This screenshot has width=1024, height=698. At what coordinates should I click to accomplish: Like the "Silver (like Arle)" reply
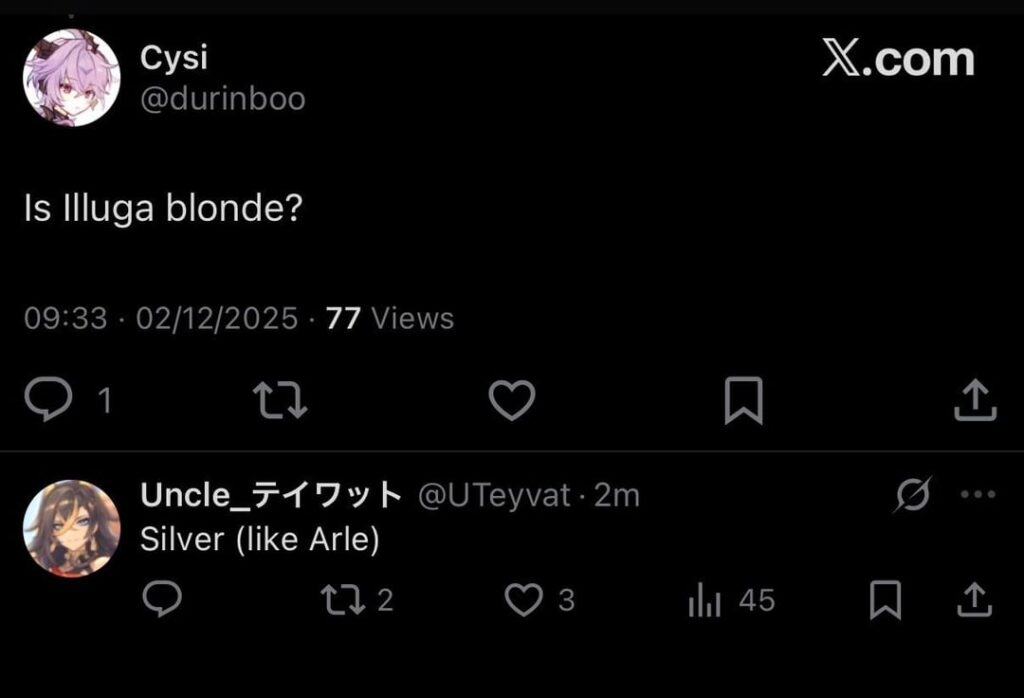(523, 600)
